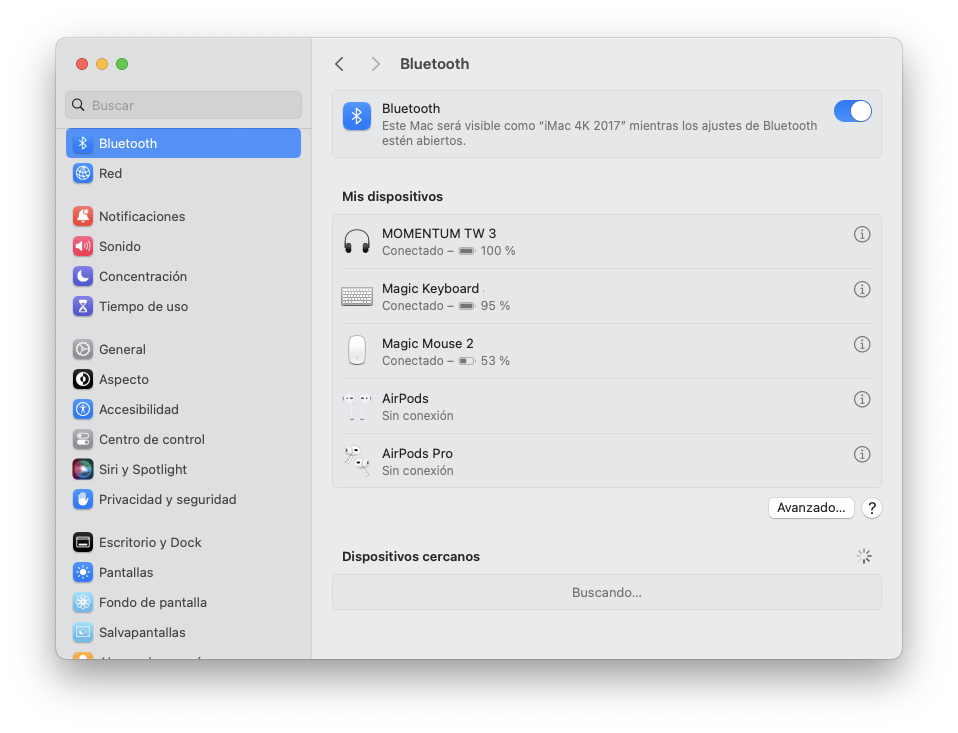
Task: Open Sonido settings
Action: 183,246
